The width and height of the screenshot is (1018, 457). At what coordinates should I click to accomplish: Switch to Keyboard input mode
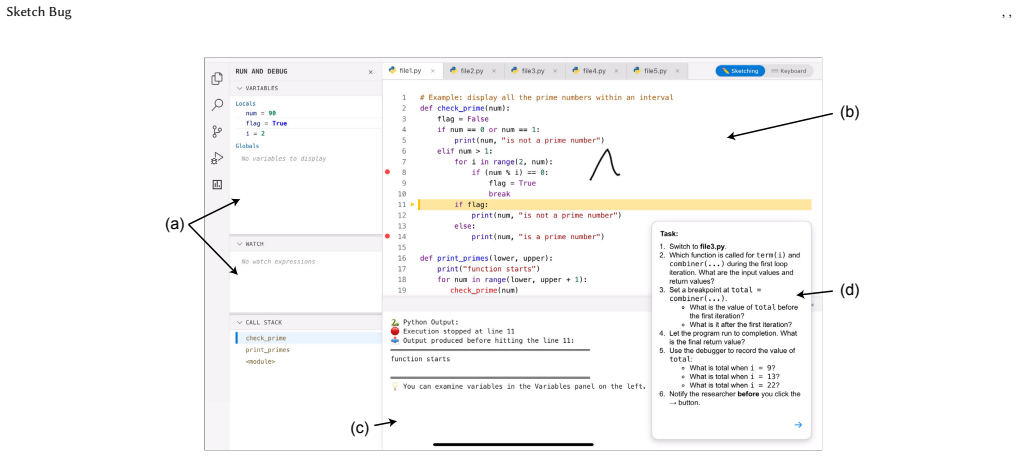click(x=788, y=71)
